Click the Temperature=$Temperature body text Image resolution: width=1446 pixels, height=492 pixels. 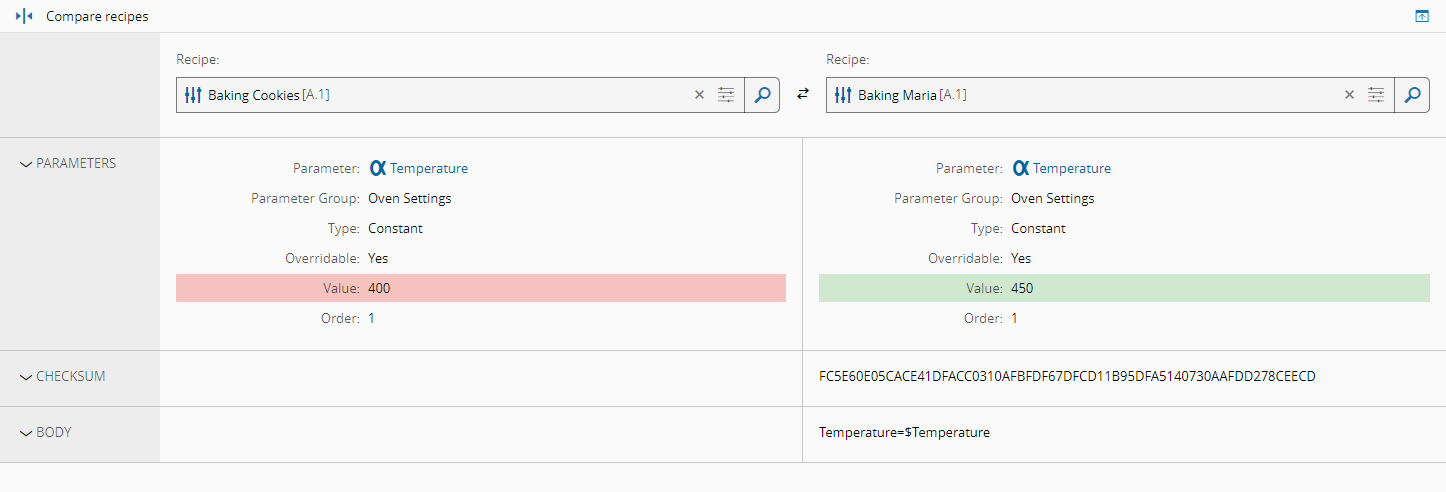point(904,433)
